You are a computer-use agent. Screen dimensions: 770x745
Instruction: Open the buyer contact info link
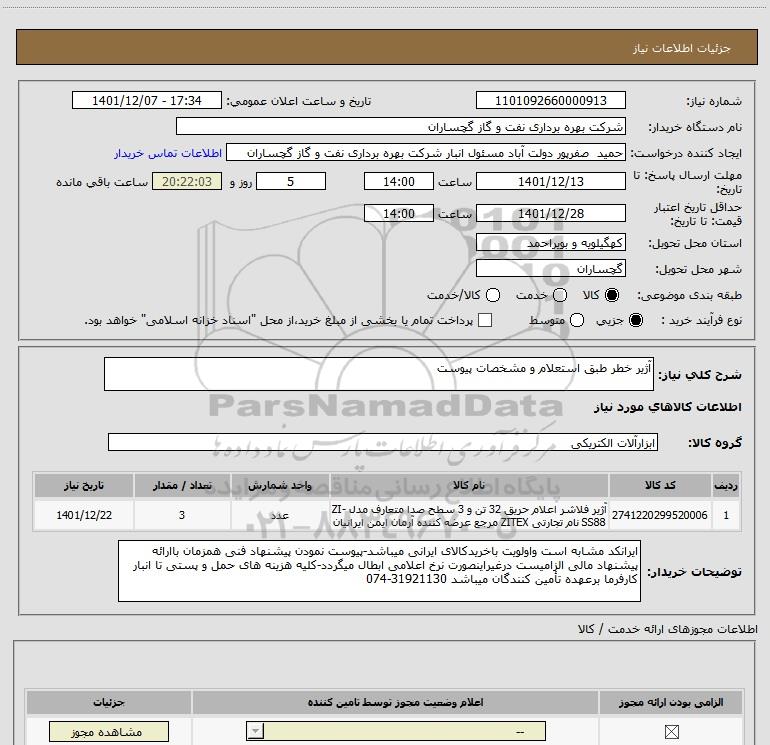(x=168, y=153)
